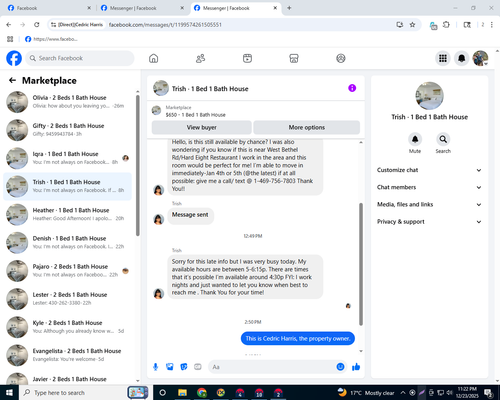Open the Watch video icon in top navigation
The height and width of the screenshot is (400, 500).
pos(247,58)
